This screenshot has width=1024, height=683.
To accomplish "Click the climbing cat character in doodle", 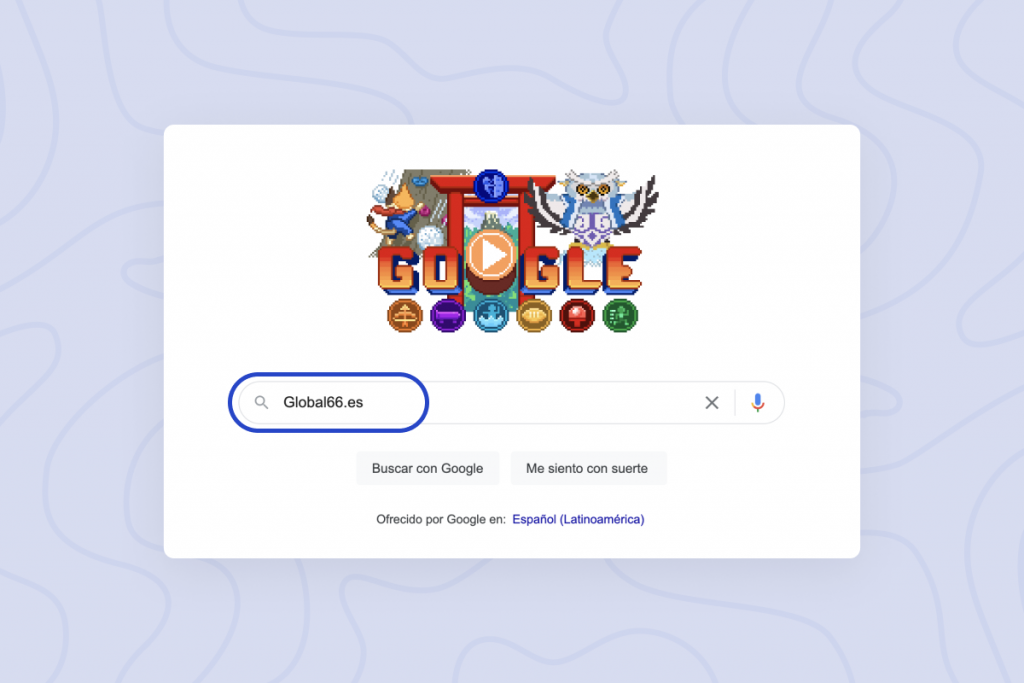I will coord(394,215).
